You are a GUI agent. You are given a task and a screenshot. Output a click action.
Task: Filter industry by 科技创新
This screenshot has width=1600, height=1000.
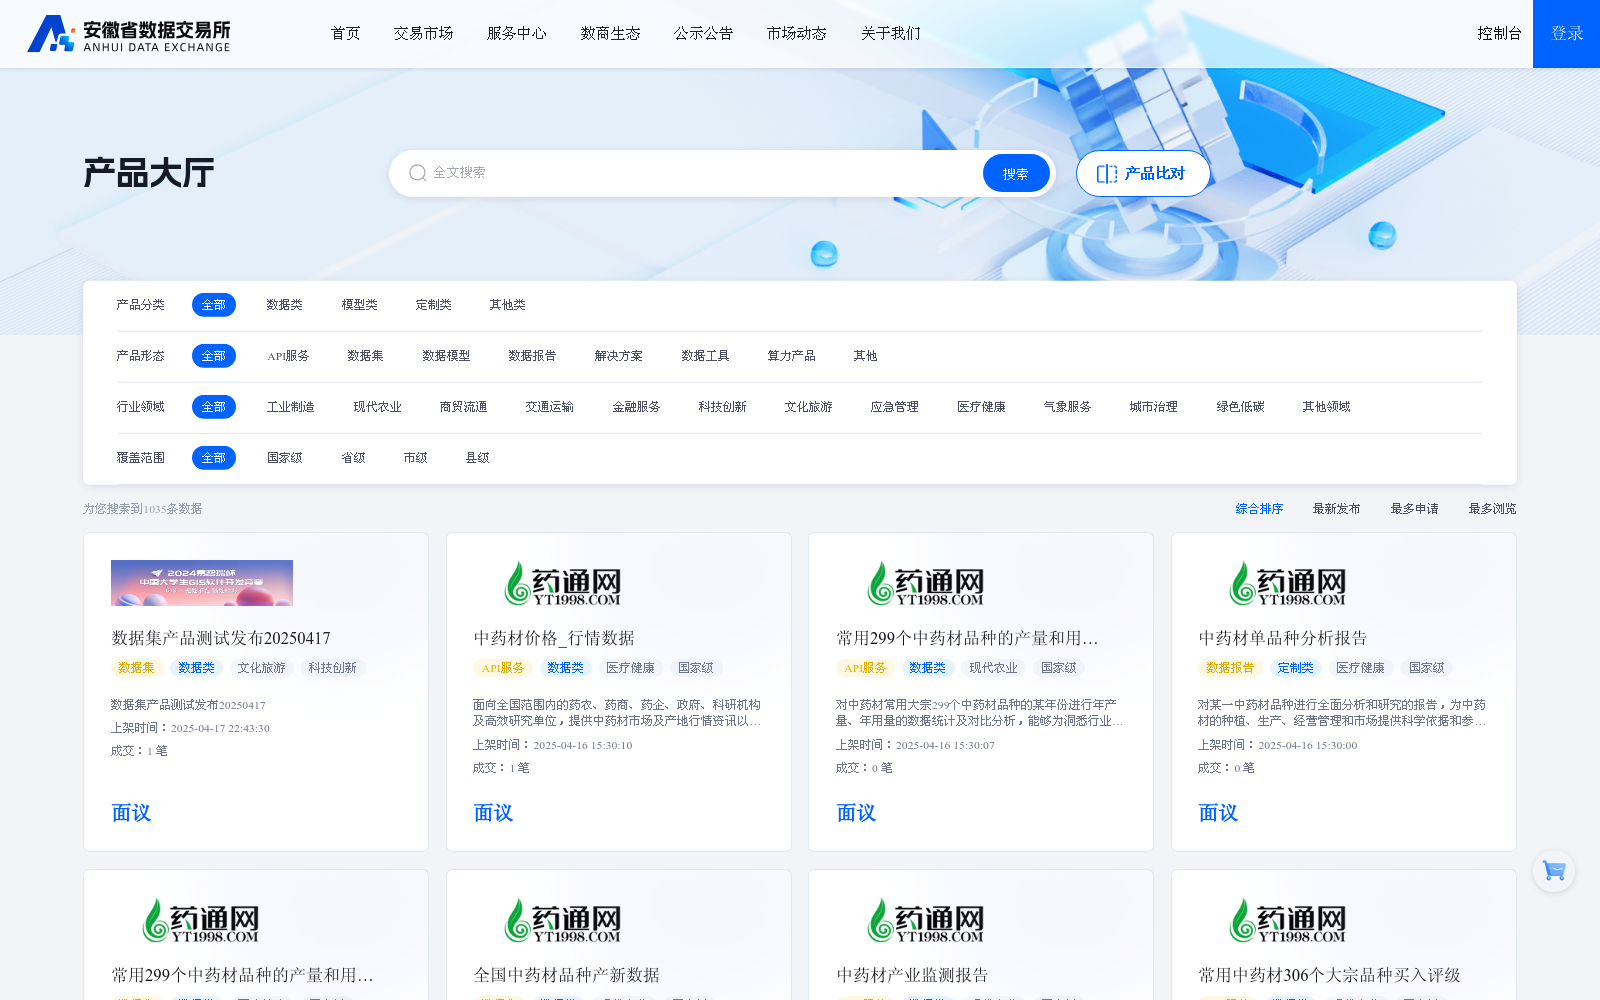(722, 407)
